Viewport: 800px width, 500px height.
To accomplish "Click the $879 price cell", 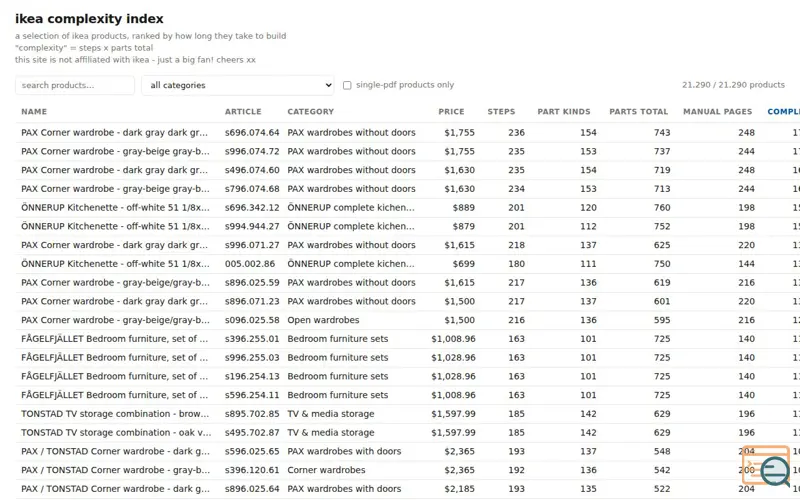I will coord(463,227).
